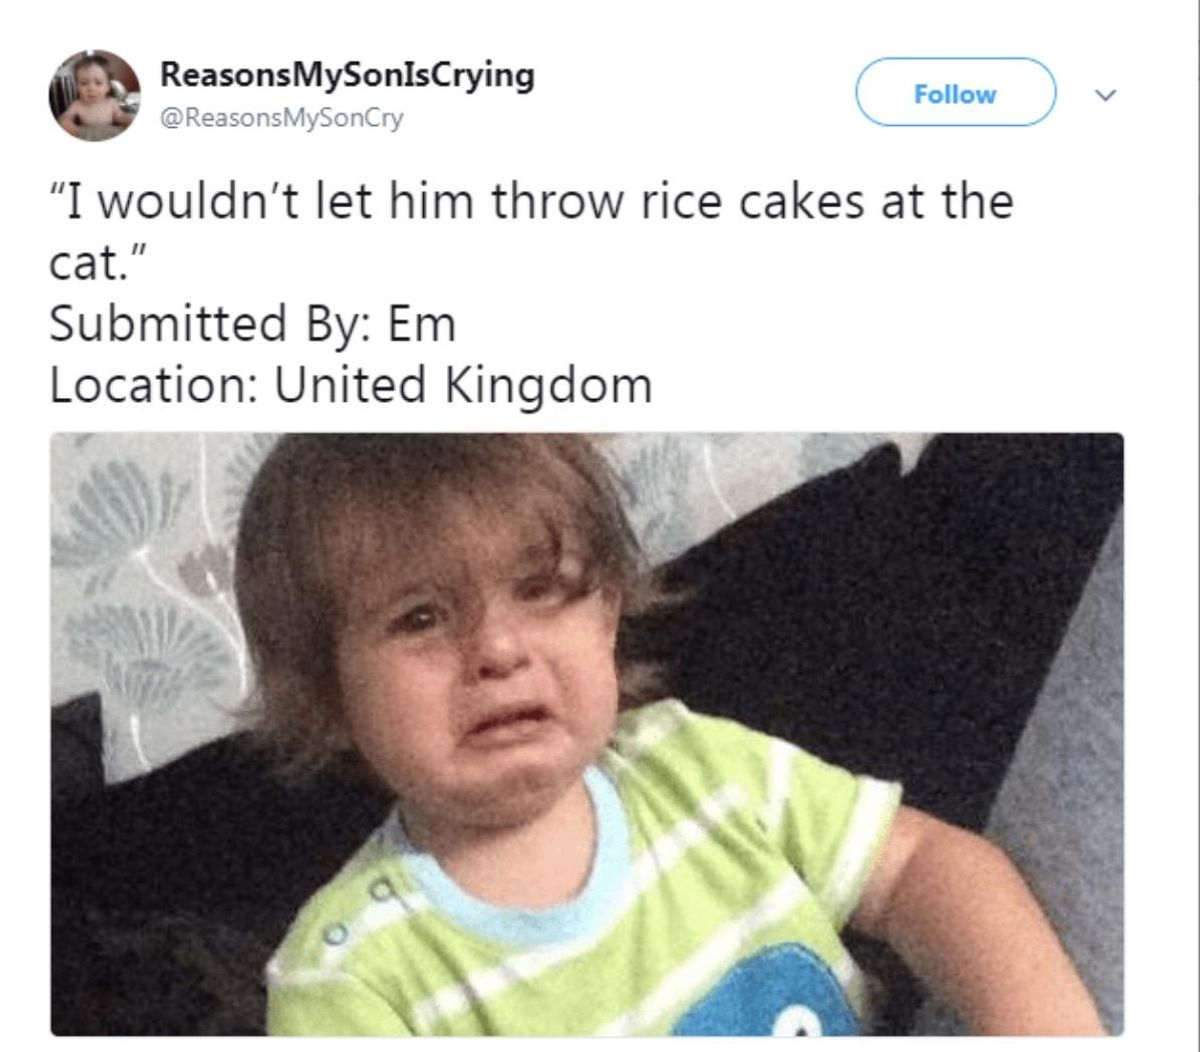Expand the tweet options chevron
The width and height of the screenshot is (1200, 1052).
tap(1104, 95)
